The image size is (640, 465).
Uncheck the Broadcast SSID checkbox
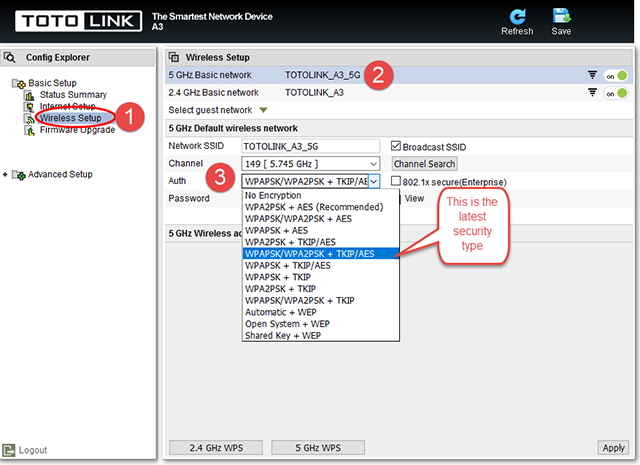396,146
